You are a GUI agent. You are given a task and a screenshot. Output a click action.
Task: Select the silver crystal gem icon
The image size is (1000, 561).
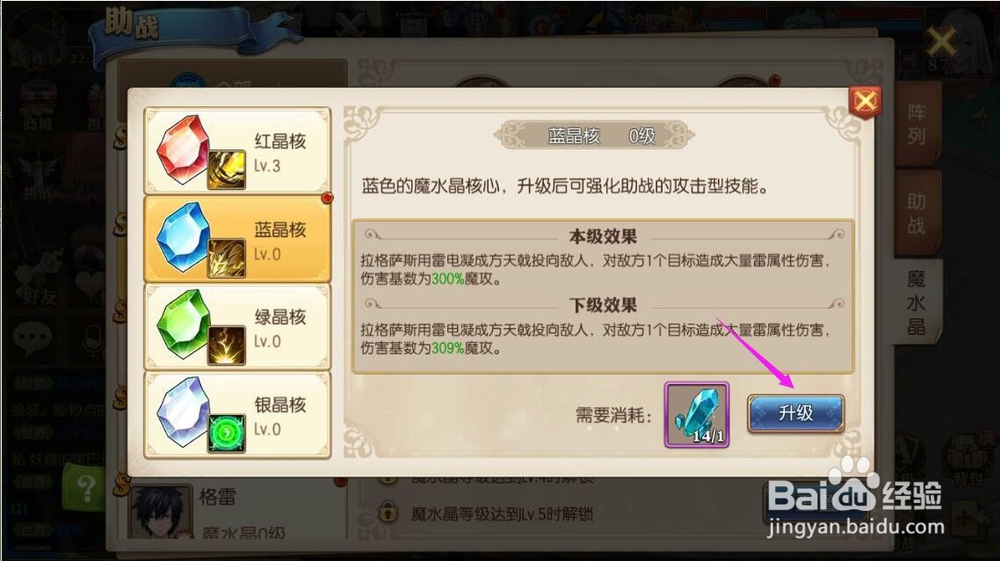[x=182, y=411]
